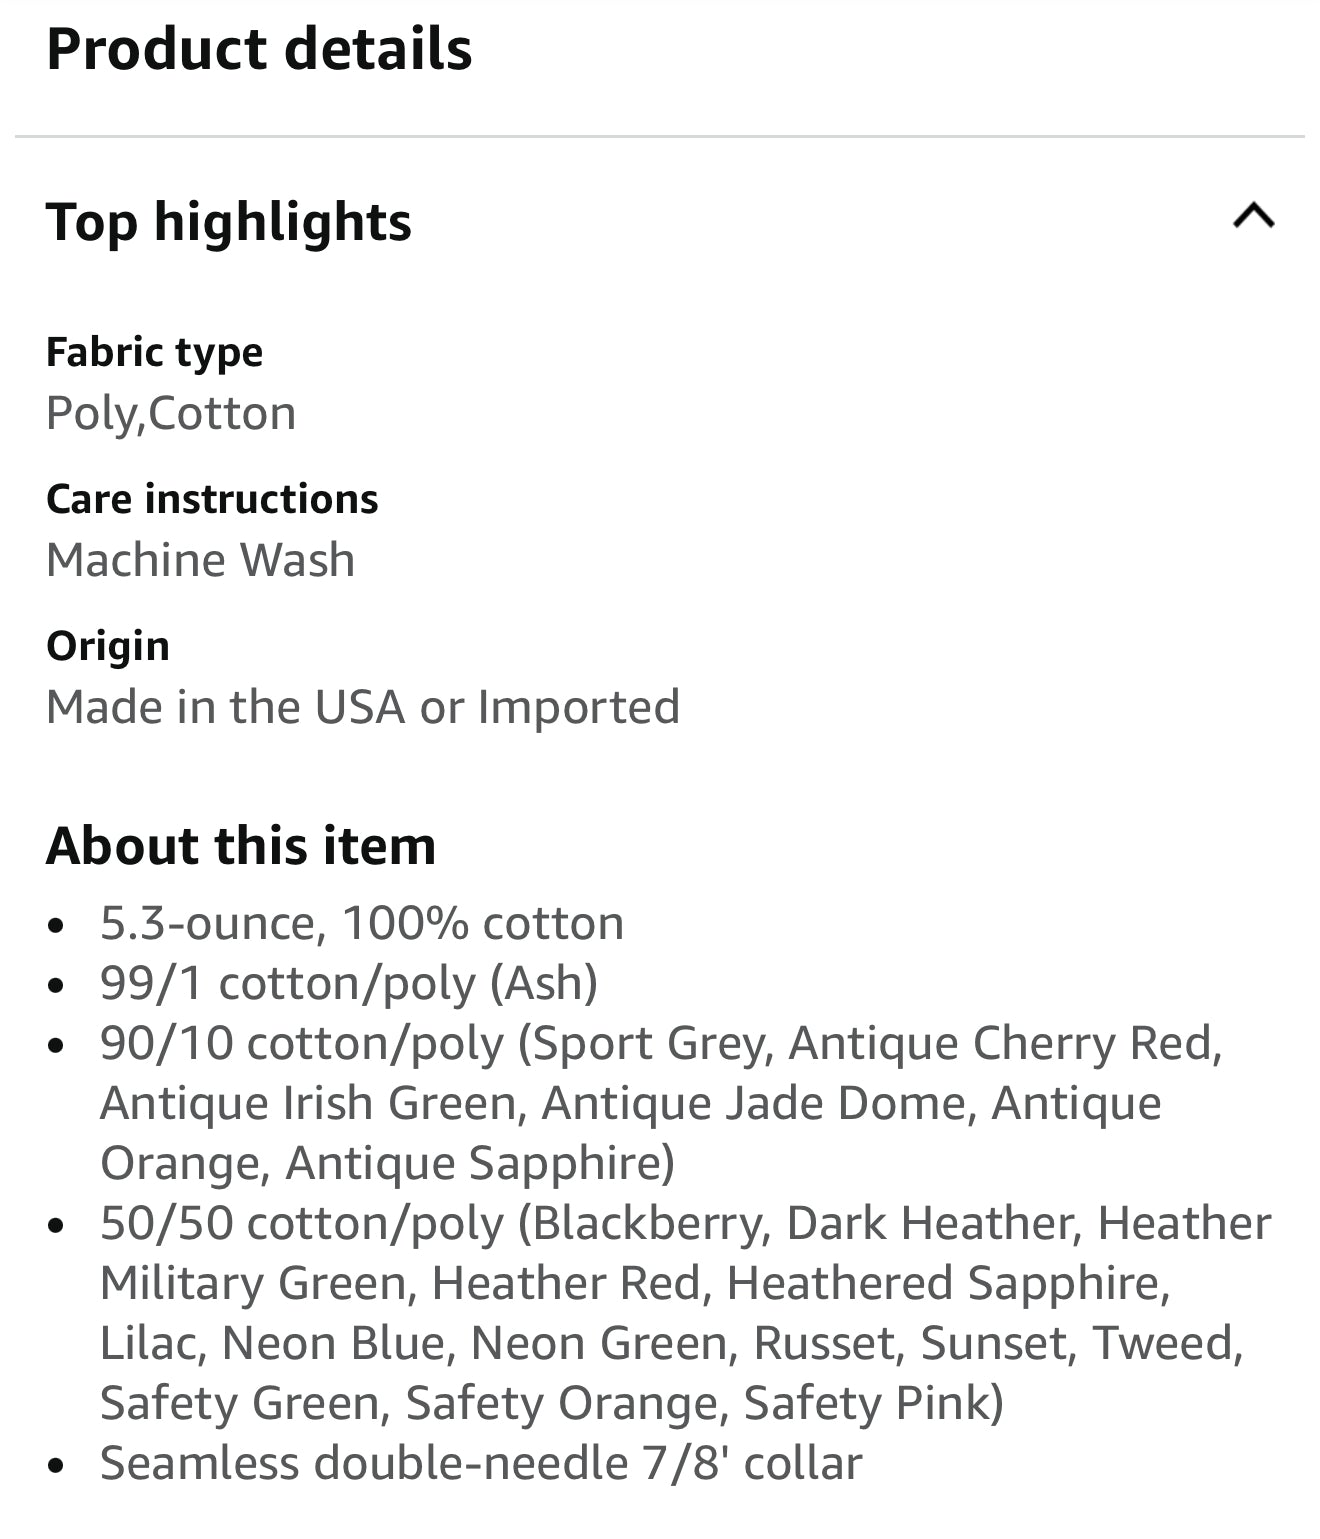This screenshot has height=1539, width=1320.
Task: Click the Safety Green, Safety Orange line
Action: 552,1403
